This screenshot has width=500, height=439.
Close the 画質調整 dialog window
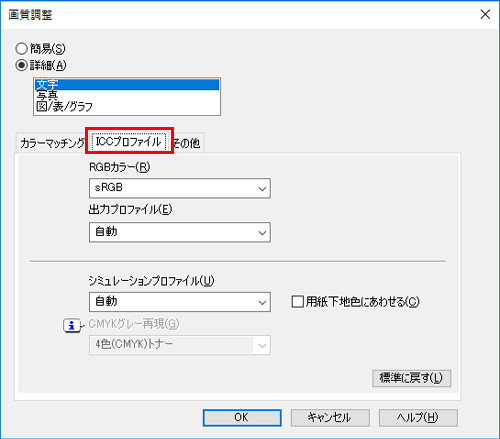(x=485, y=14)
